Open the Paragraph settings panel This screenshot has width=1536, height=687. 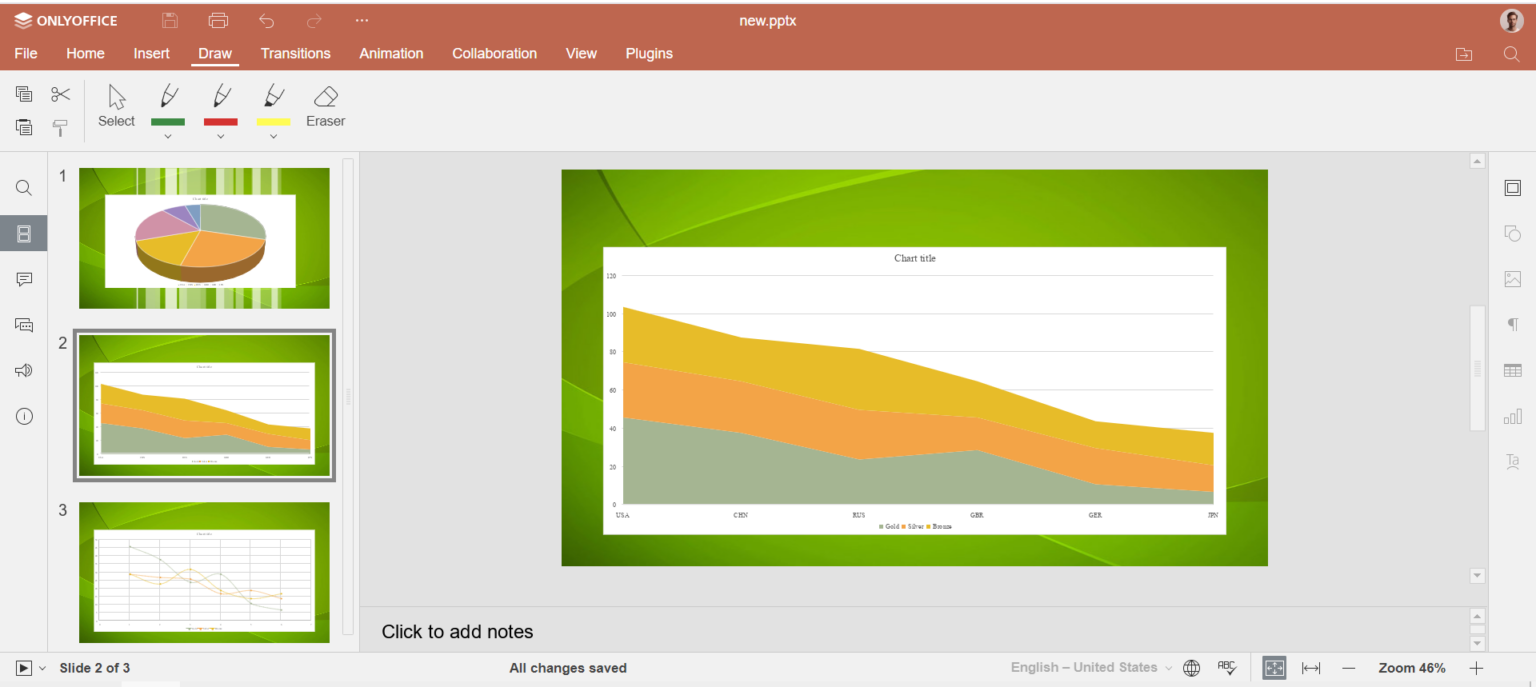(1512, 324)
